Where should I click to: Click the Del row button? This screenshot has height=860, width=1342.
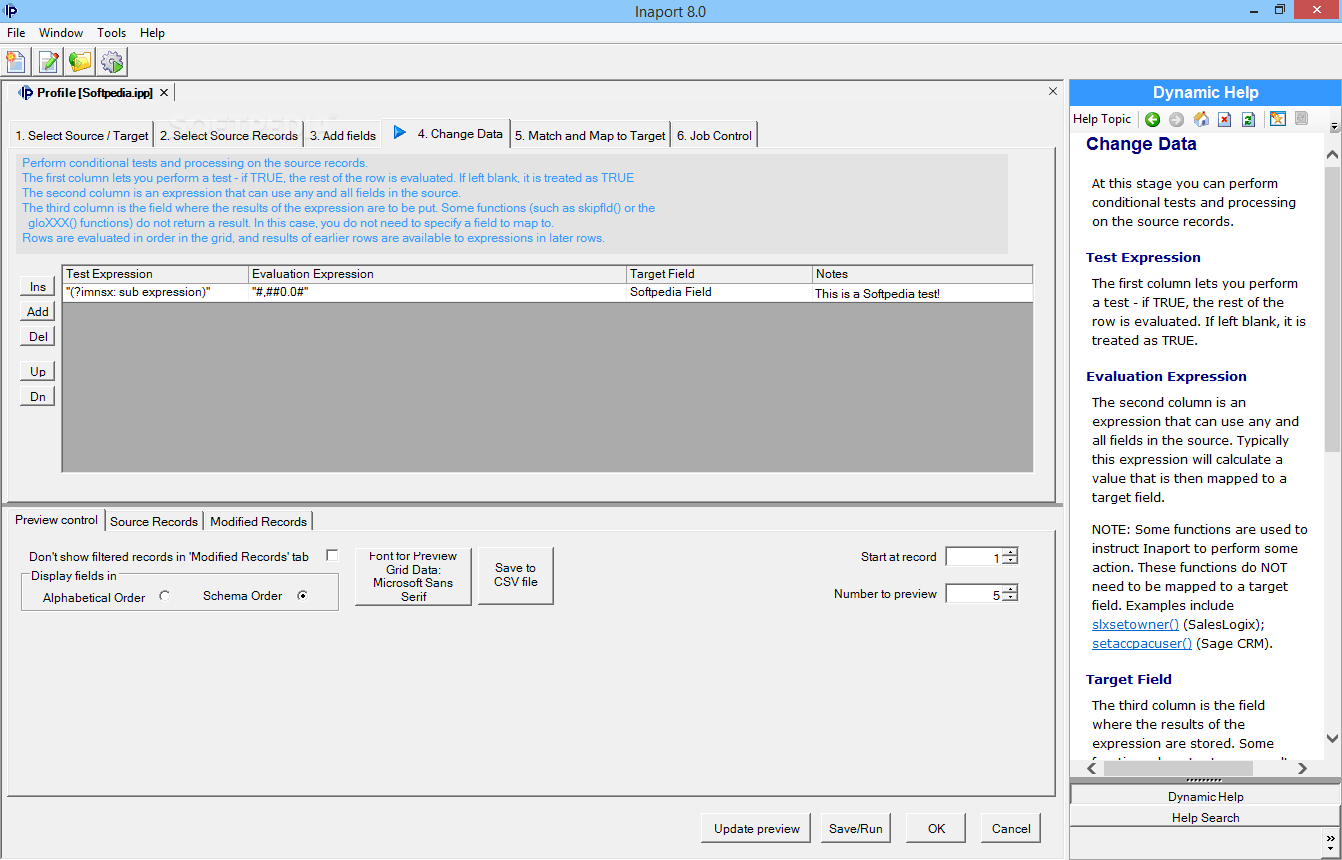[x=38, y=337]
